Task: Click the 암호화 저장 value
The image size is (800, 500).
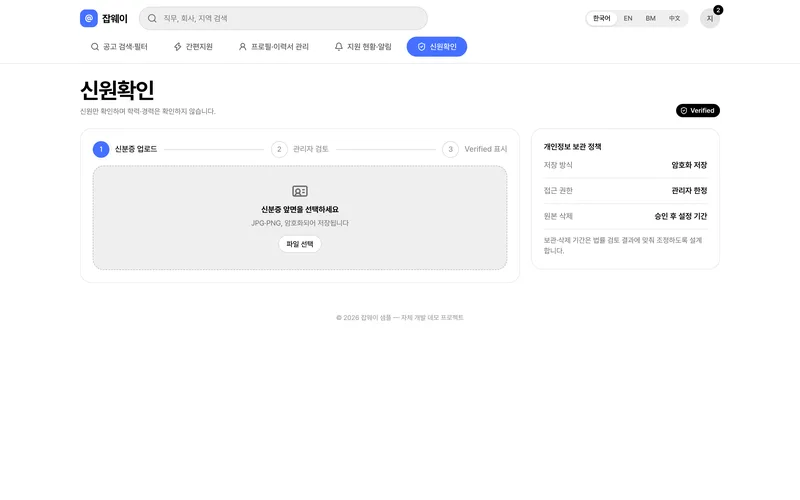Action: click(689, 165)
